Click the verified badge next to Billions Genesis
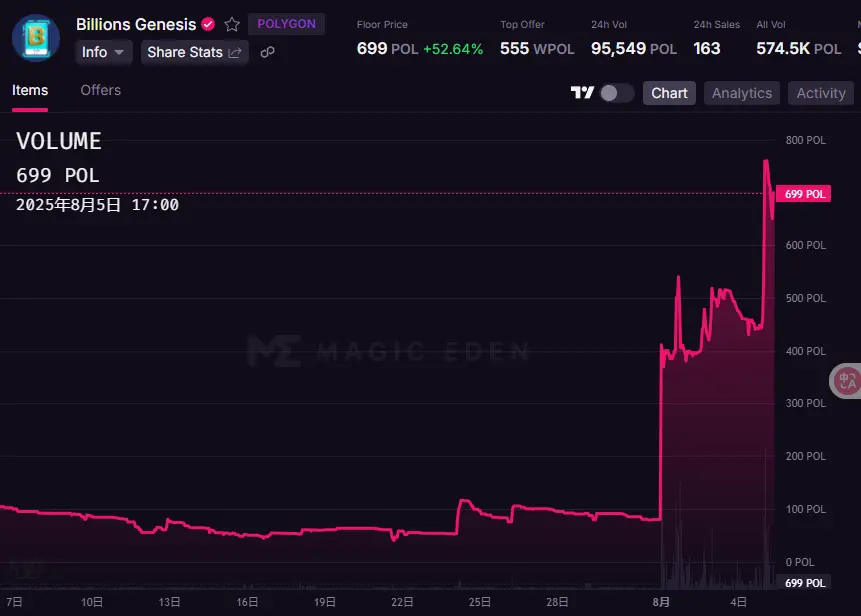The width and height of the screenshot is (861, 616). (x=208, y=24)
